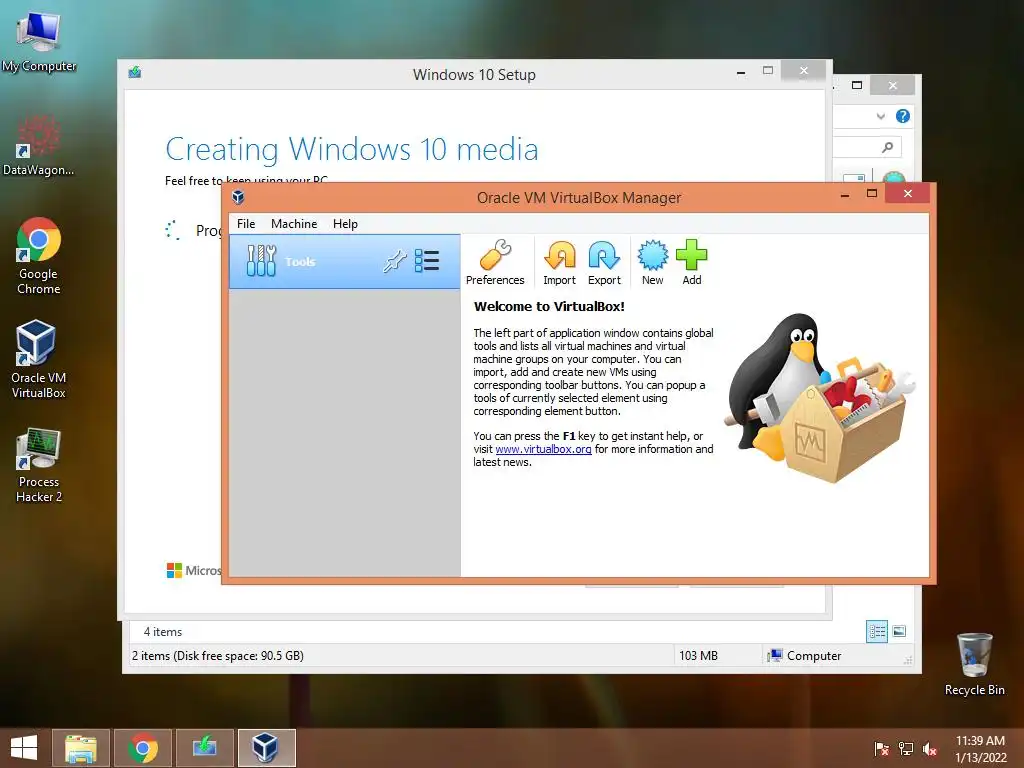Open File Explorer from the taskbar
This screenshot has height=768, width=1024.
[81, 748]
